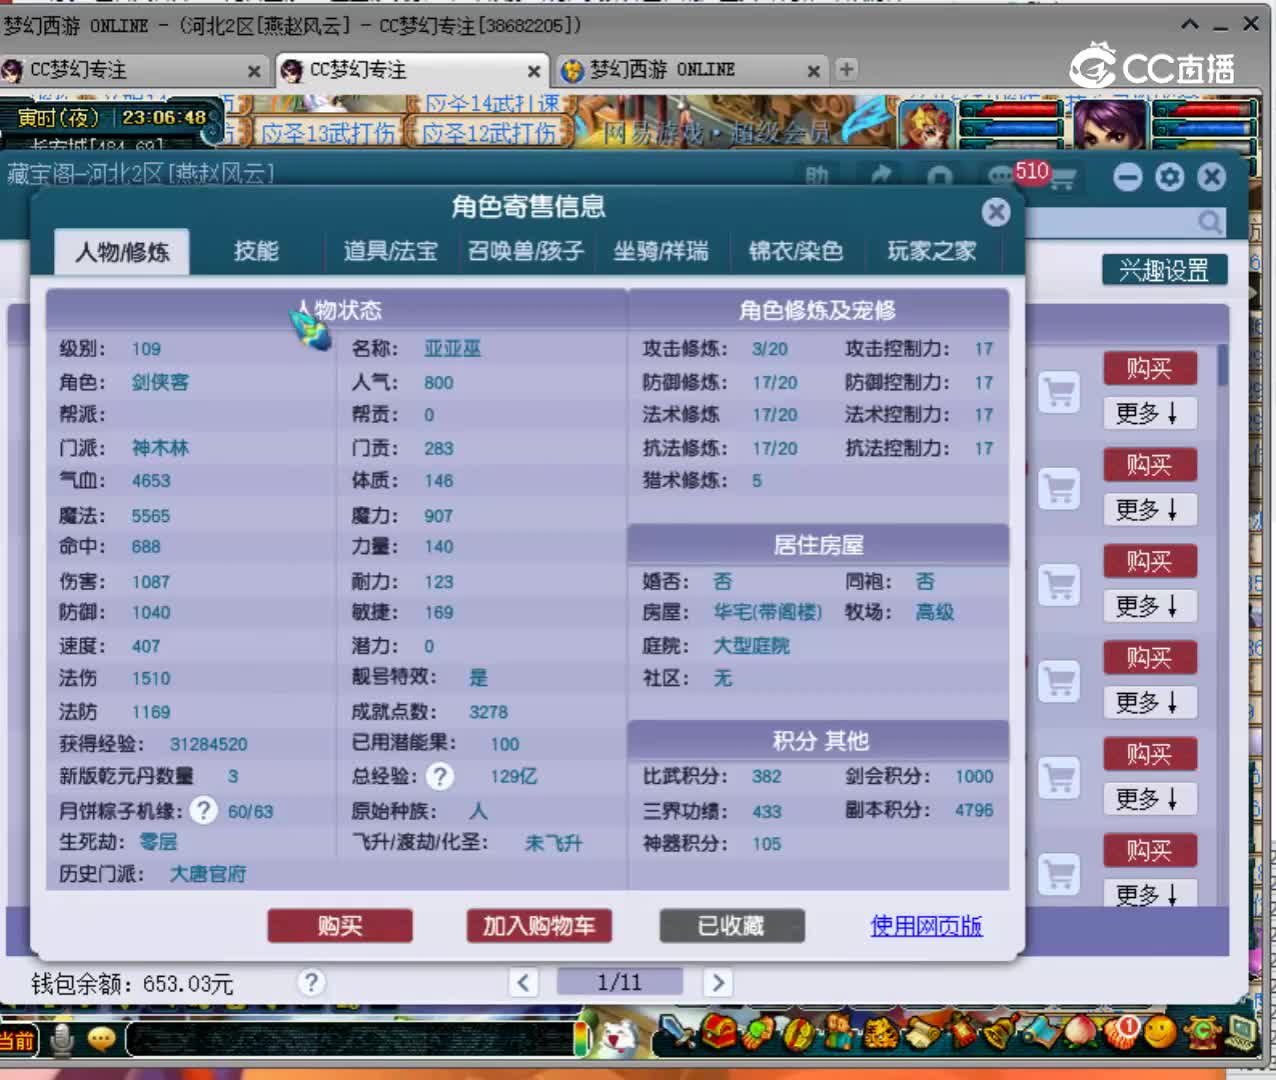Viewport: 1276px width, 1080px height.
Task: Open the gear settings icon in treasure pavilion header
Action: click(1169, 177)
